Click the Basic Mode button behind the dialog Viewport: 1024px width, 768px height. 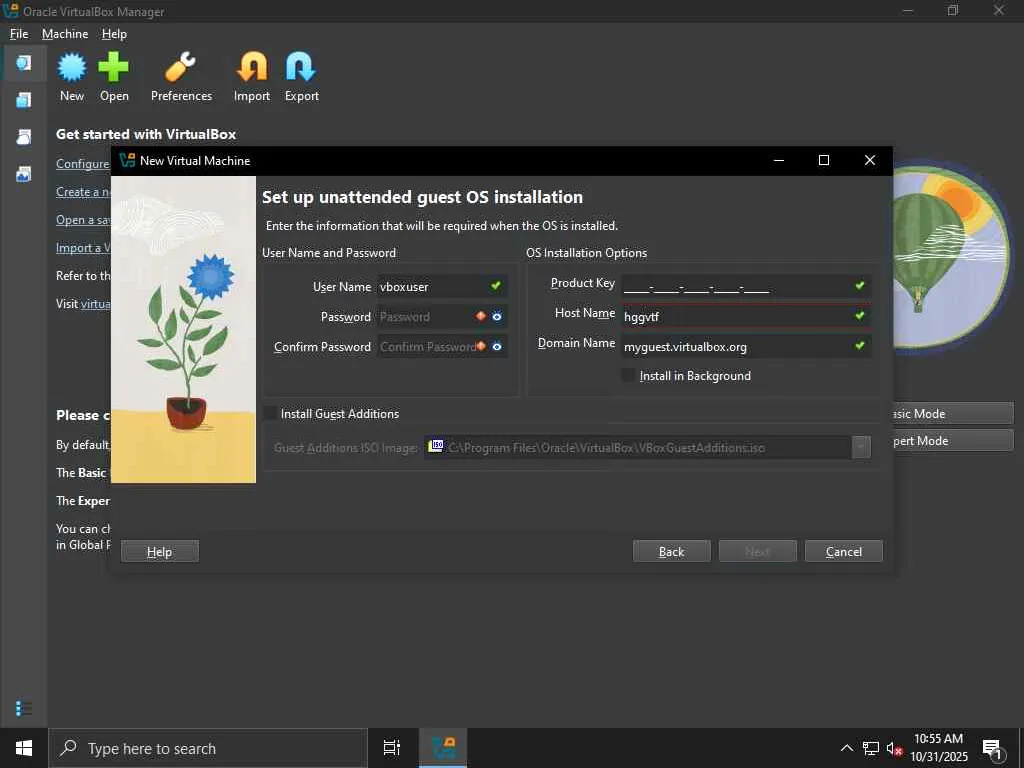click(x=953, y=413)
